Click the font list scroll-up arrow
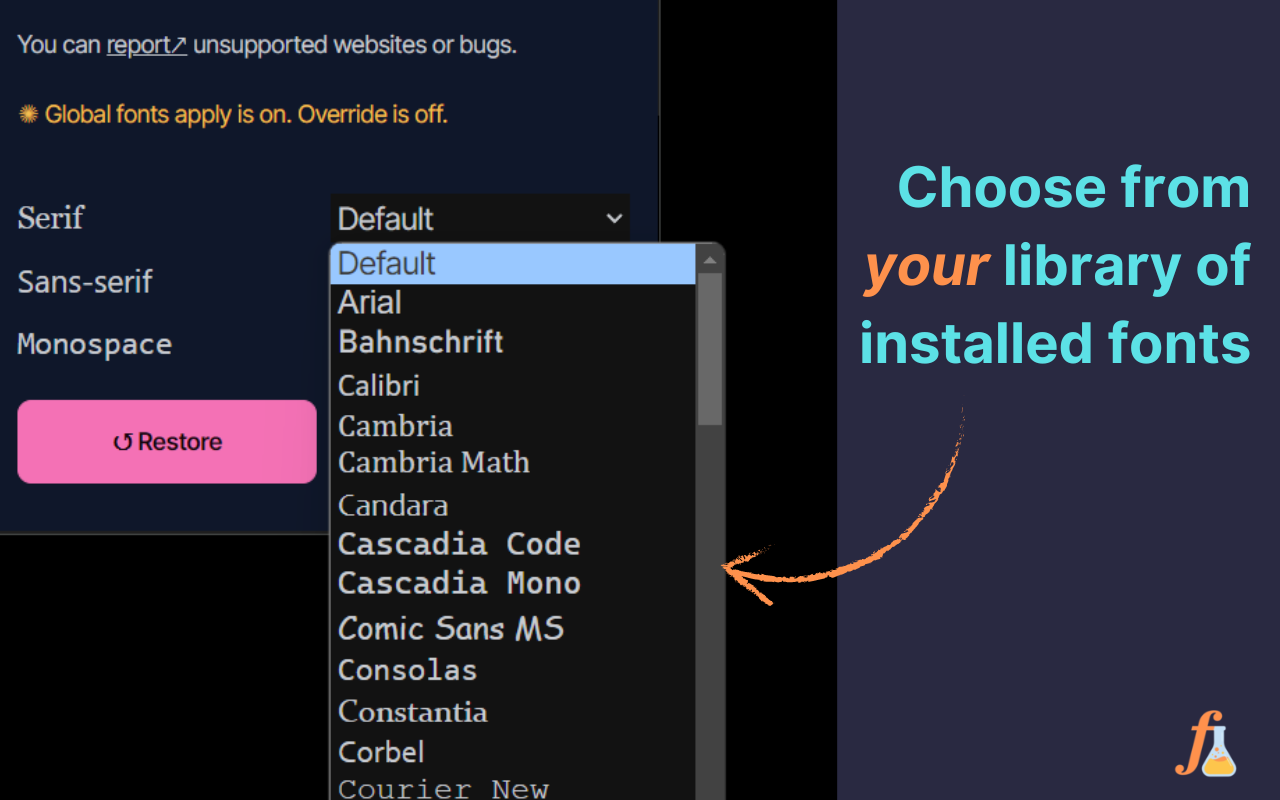1280x800 pixels. (x=710, y=261)
